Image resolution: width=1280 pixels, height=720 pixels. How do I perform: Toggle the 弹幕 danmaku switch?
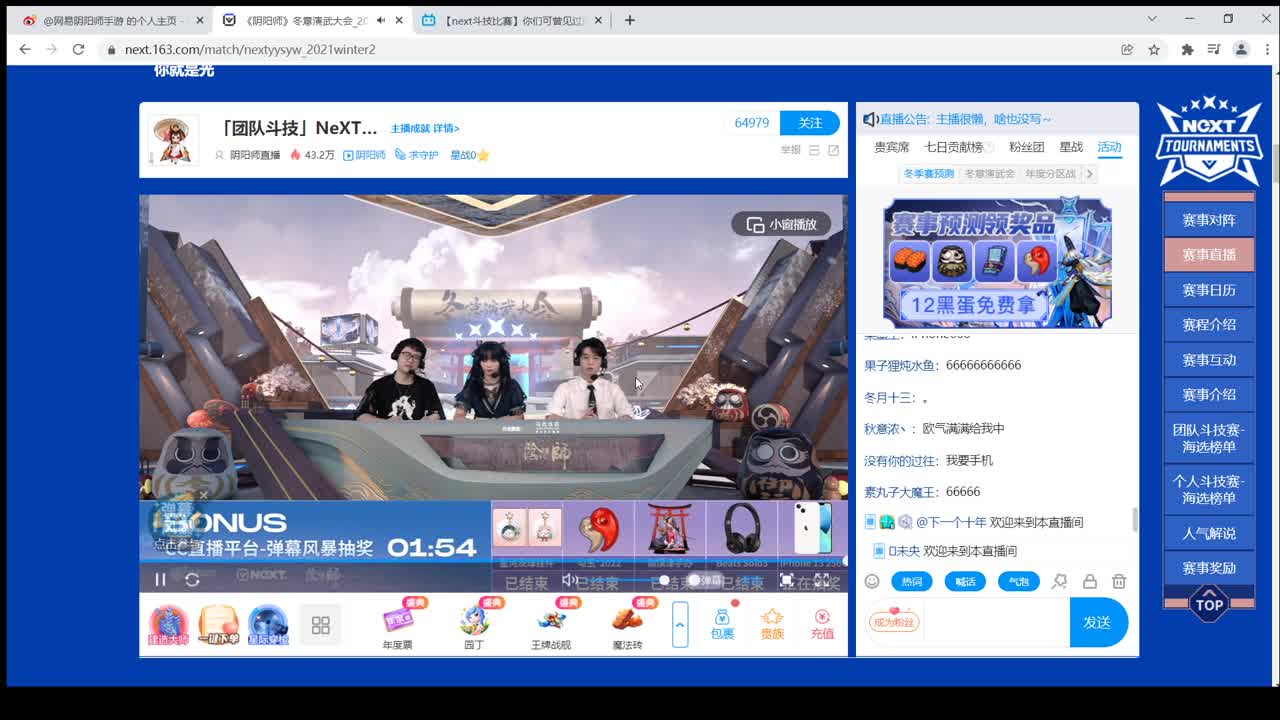click(704, 580)
